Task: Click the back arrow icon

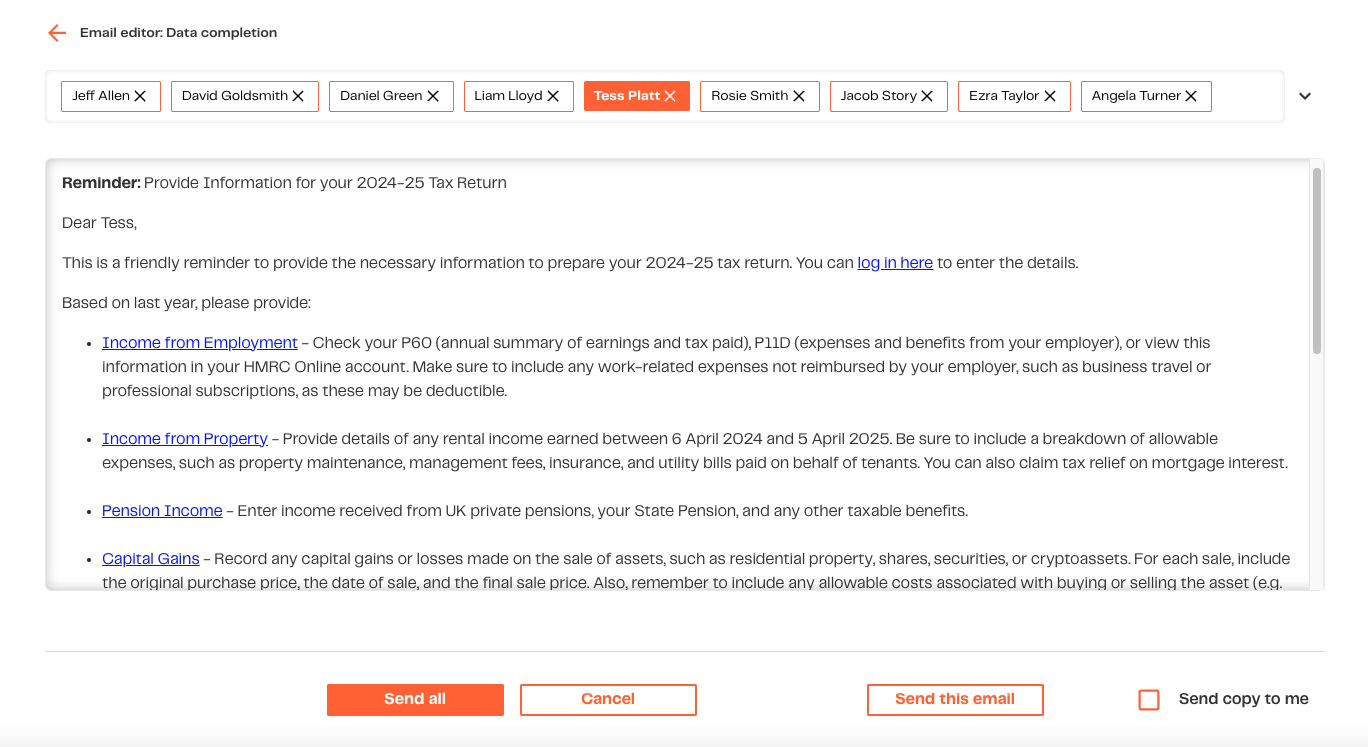Action: [57, 33]
